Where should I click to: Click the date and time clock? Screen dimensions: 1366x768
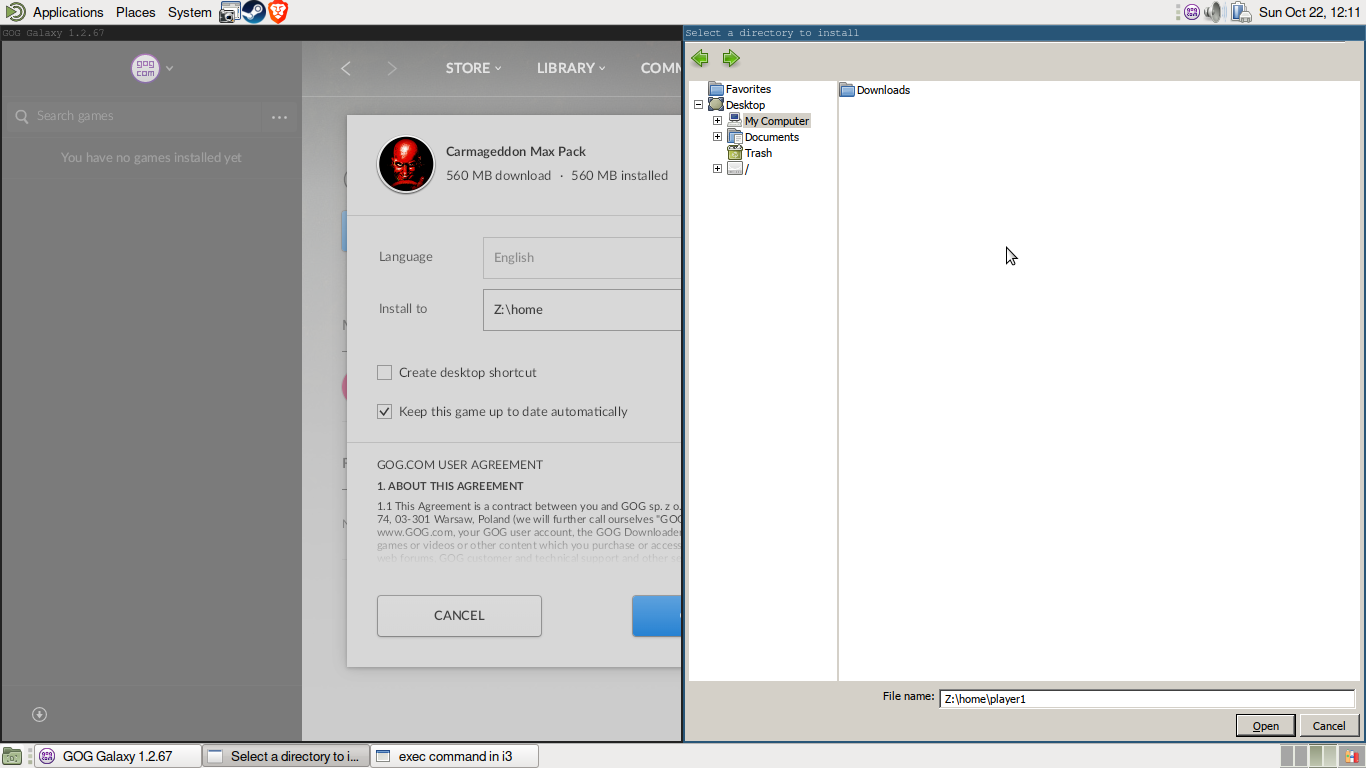point(1309,12)
